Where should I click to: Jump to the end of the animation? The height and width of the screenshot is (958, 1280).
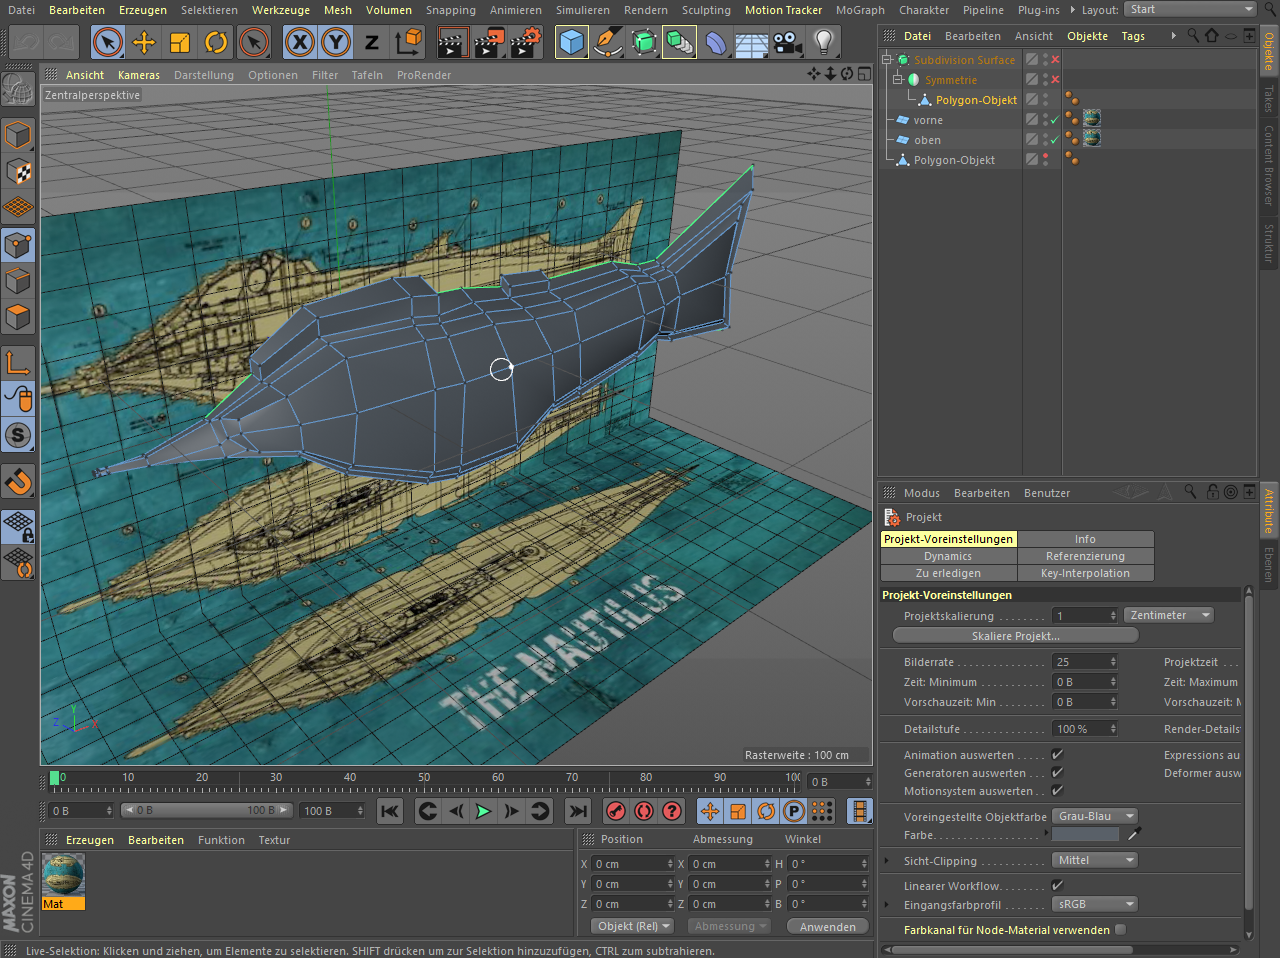coord(578,811)
